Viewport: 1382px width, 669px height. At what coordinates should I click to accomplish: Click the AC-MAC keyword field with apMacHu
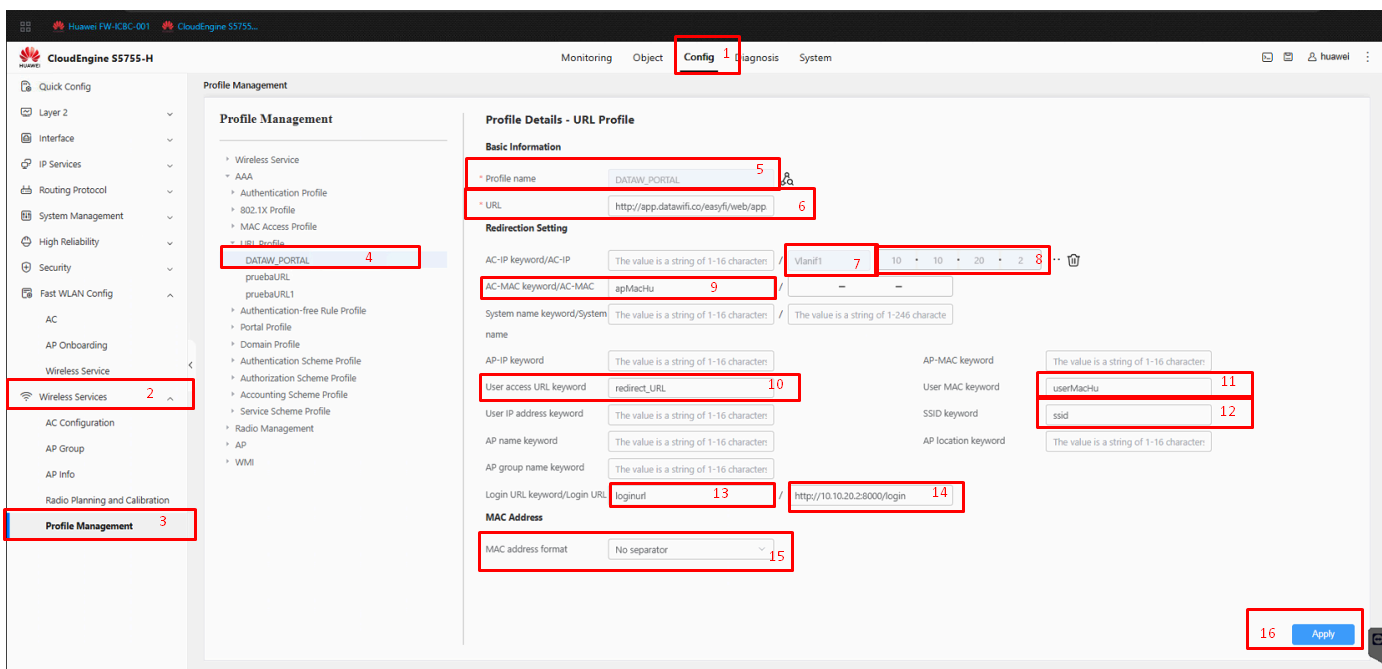click(x=690, y=287)
